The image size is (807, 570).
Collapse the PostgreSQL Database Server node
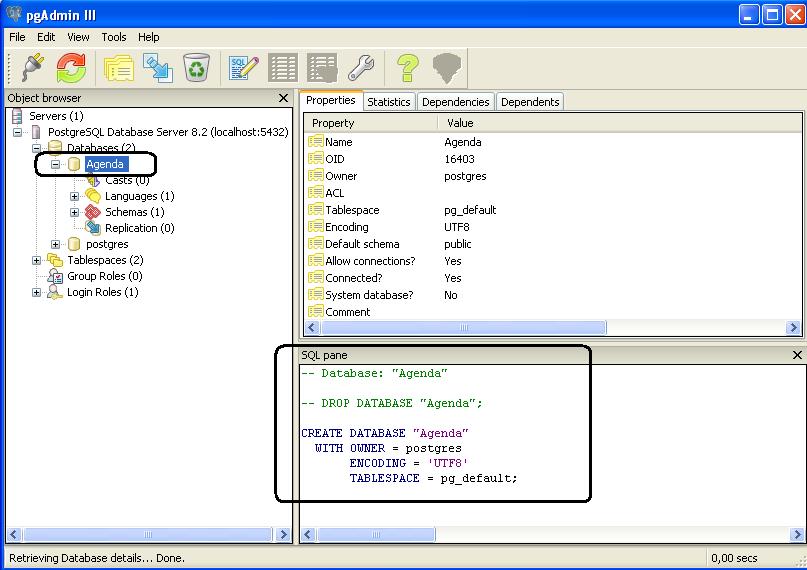tap(17, 132)
